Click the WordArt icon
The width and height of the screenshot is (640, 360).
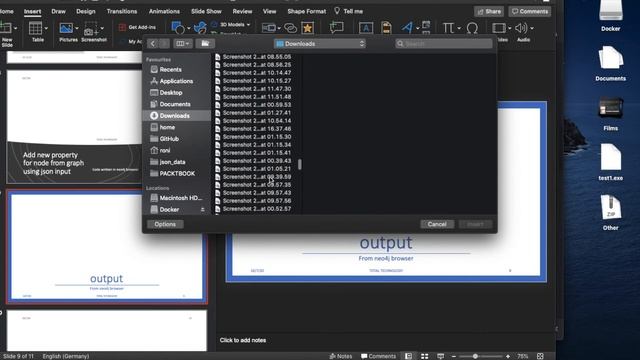point(407,28)
